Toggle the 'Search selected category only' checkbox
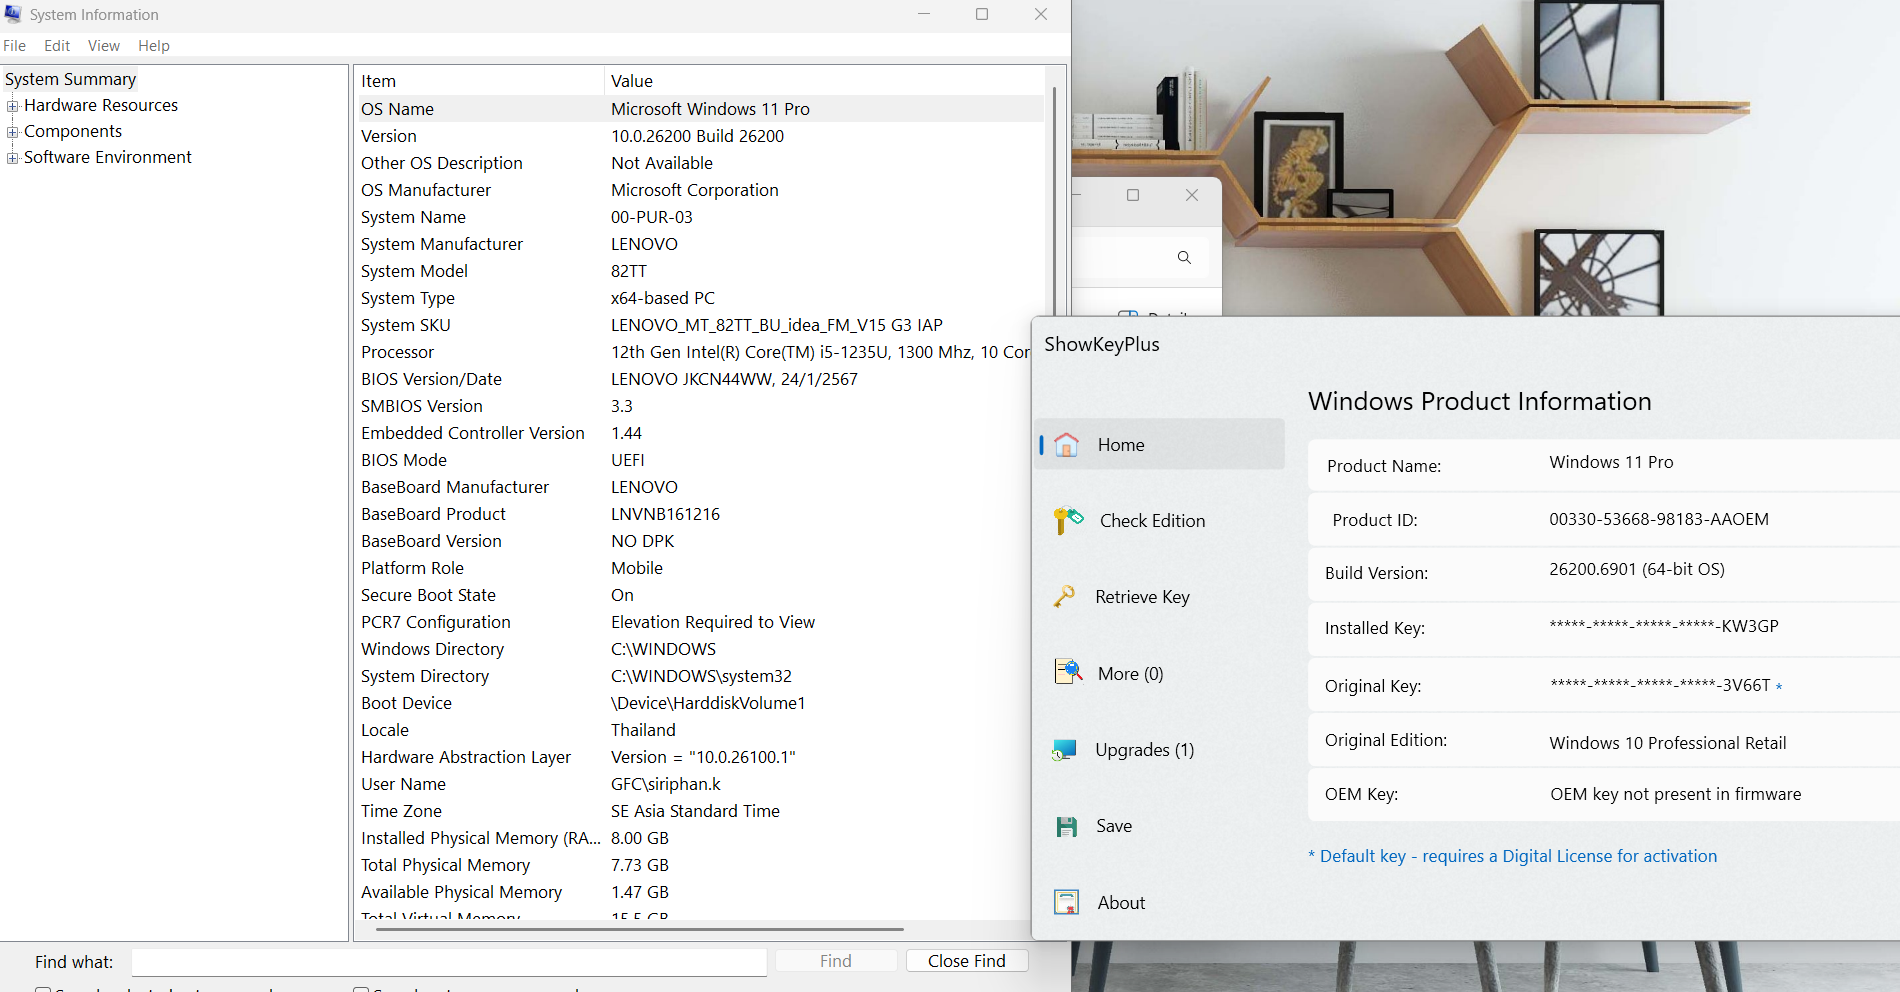 pyautogui.click(x=43, y=989)
